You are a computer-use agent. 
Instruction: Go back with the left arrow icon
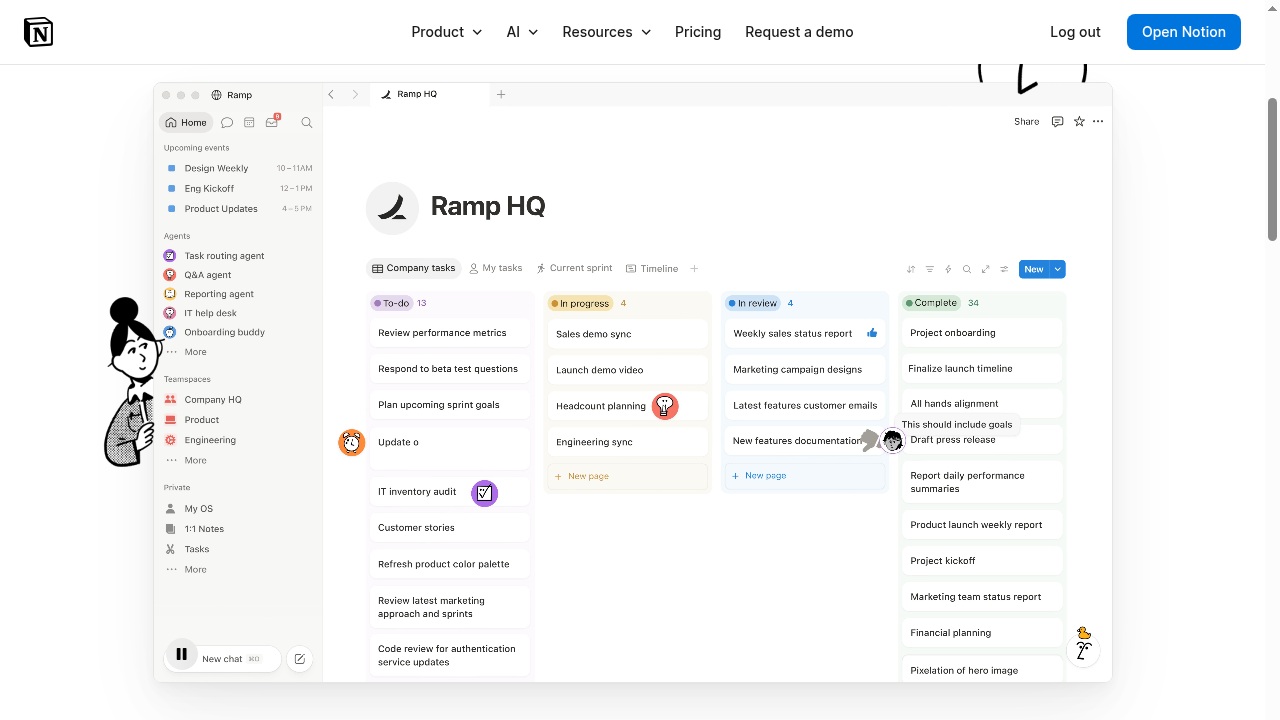(331, 94)
